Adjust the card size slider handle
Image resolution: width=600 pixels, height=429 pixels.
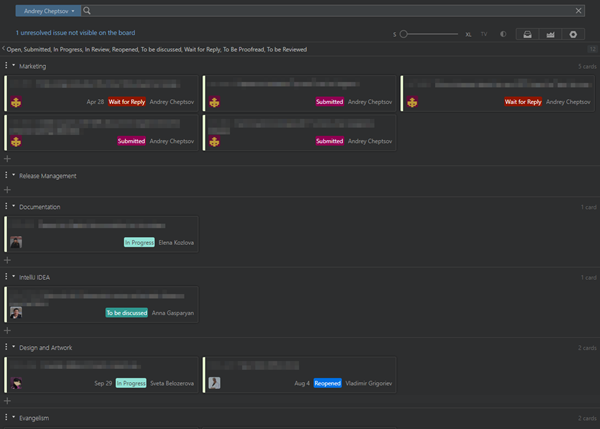click(403, 34)
